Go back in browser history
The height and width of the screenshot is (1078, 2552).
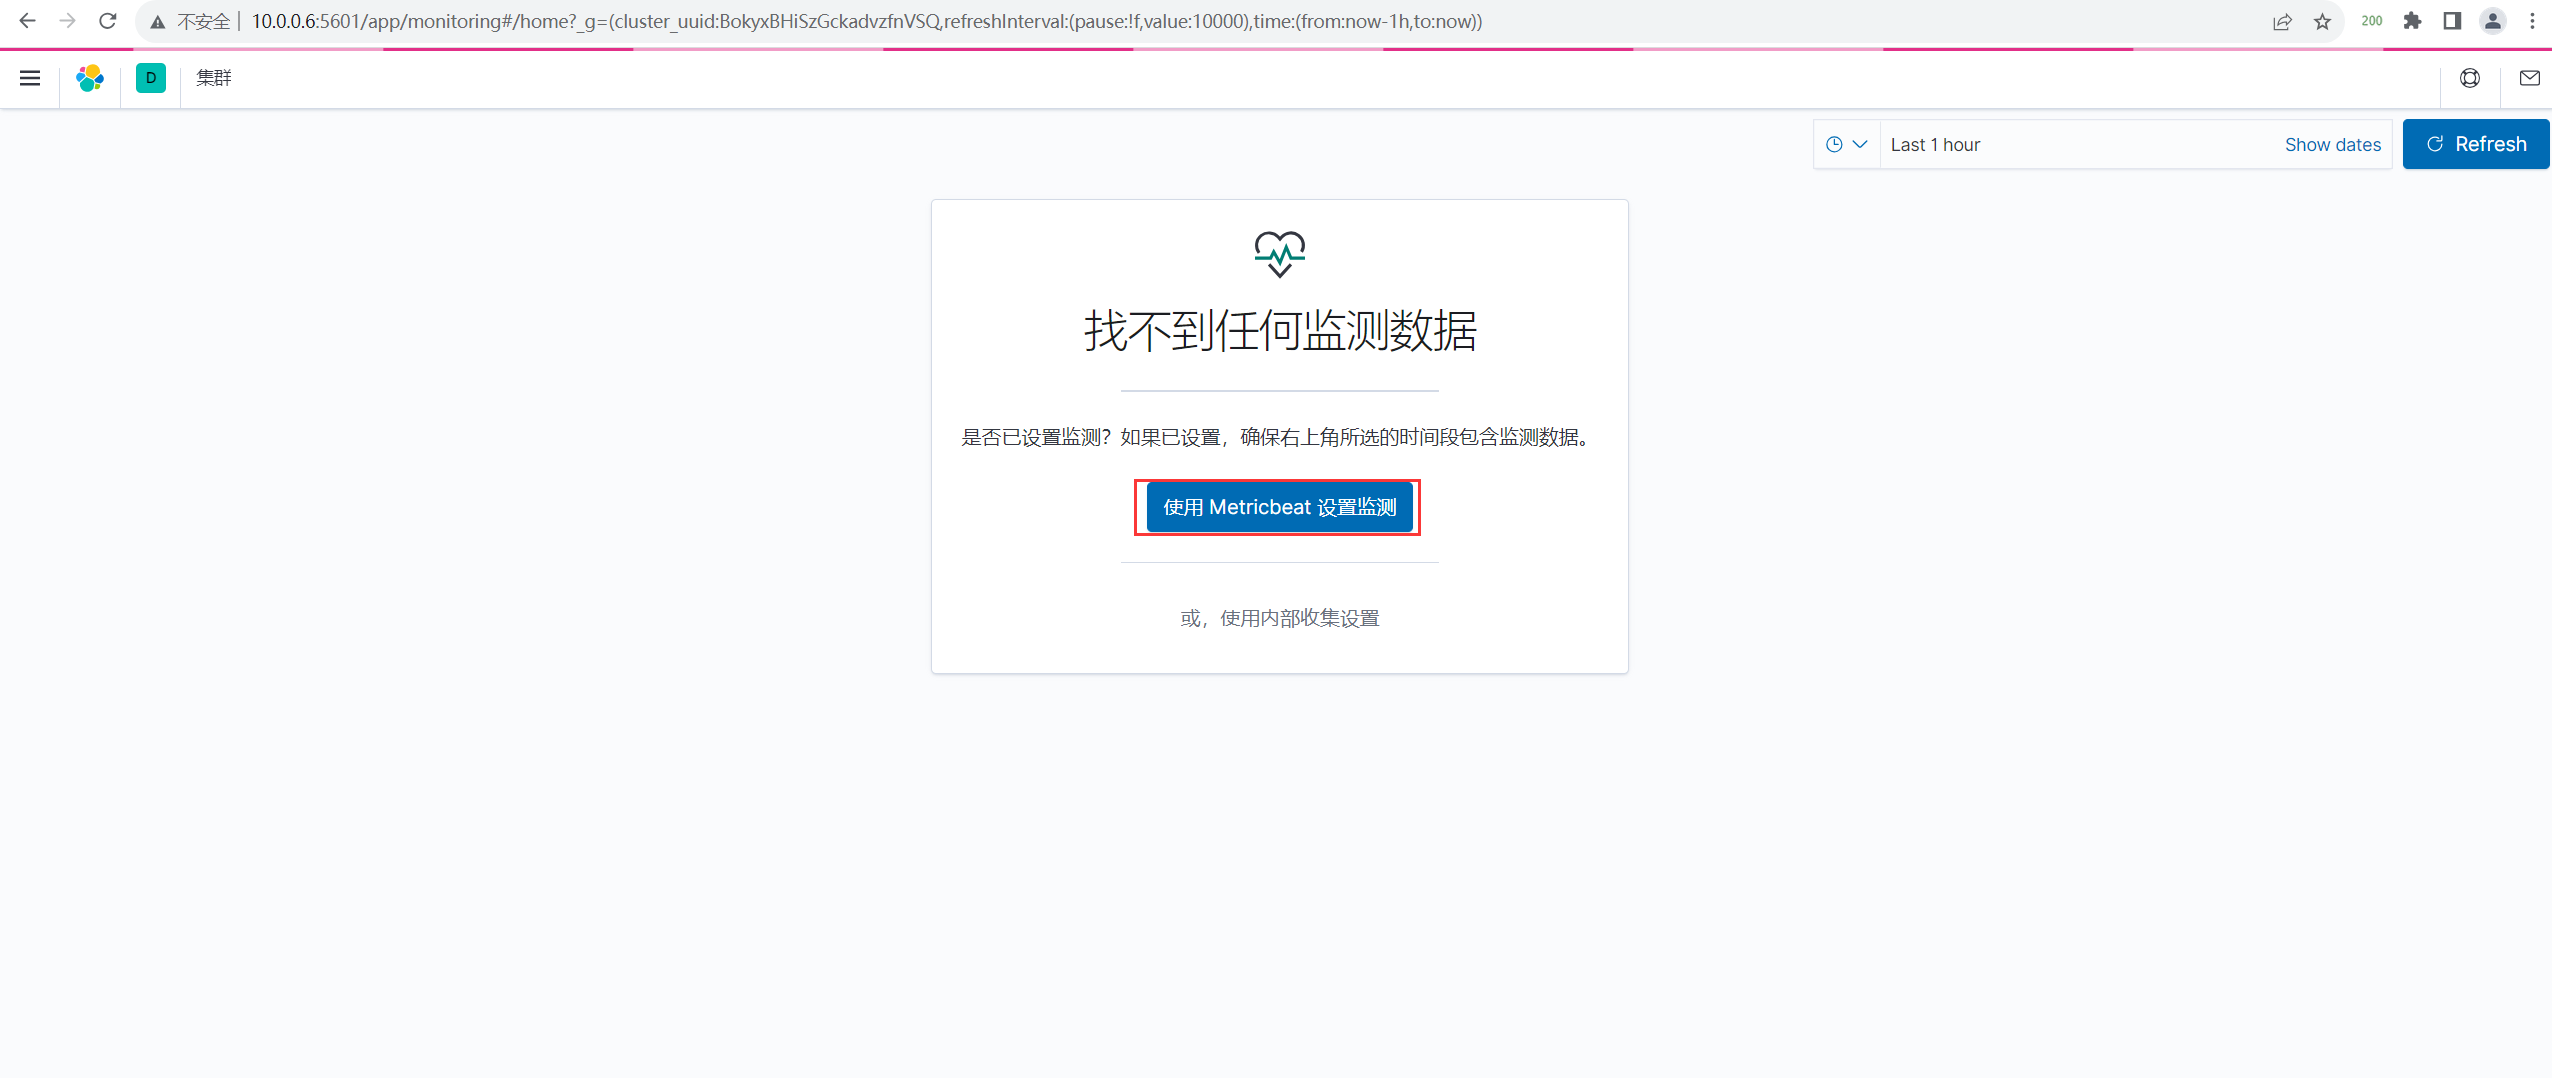point(27,21)
